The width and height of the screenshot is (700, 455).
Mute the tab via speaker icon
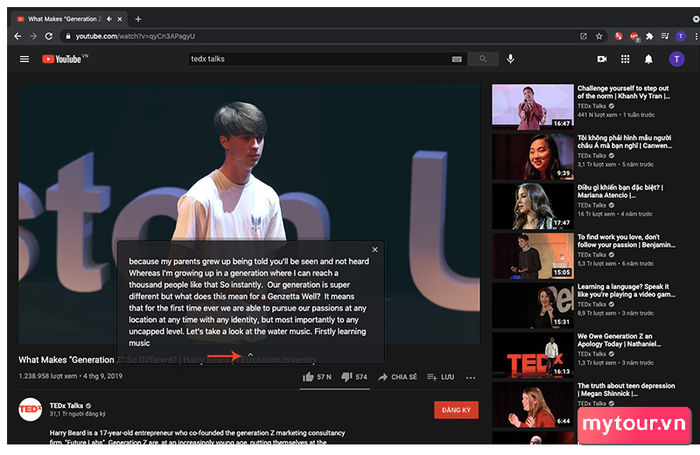pyautogui.click(x=109, y=19)
